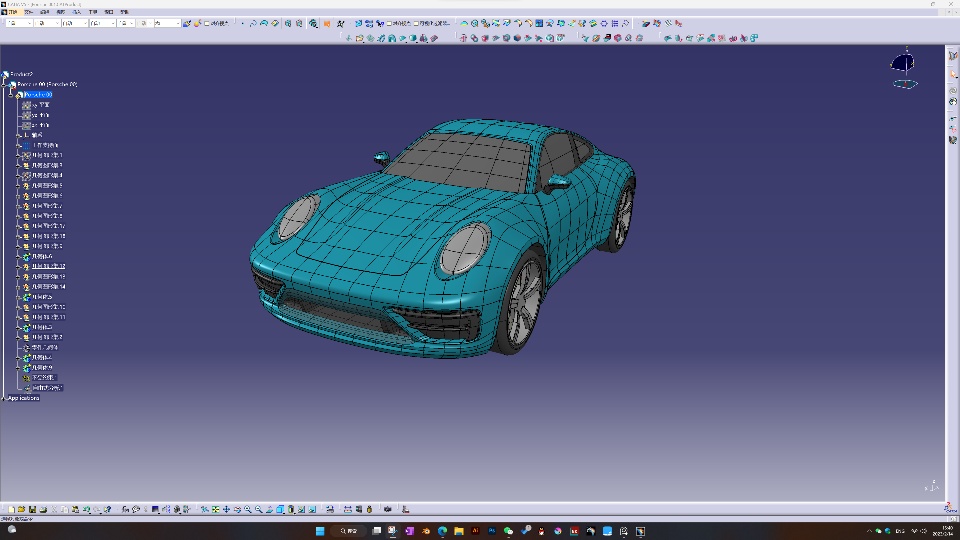Open the isometric quick view cube icon
960x540 pixels.
[280, 509]
